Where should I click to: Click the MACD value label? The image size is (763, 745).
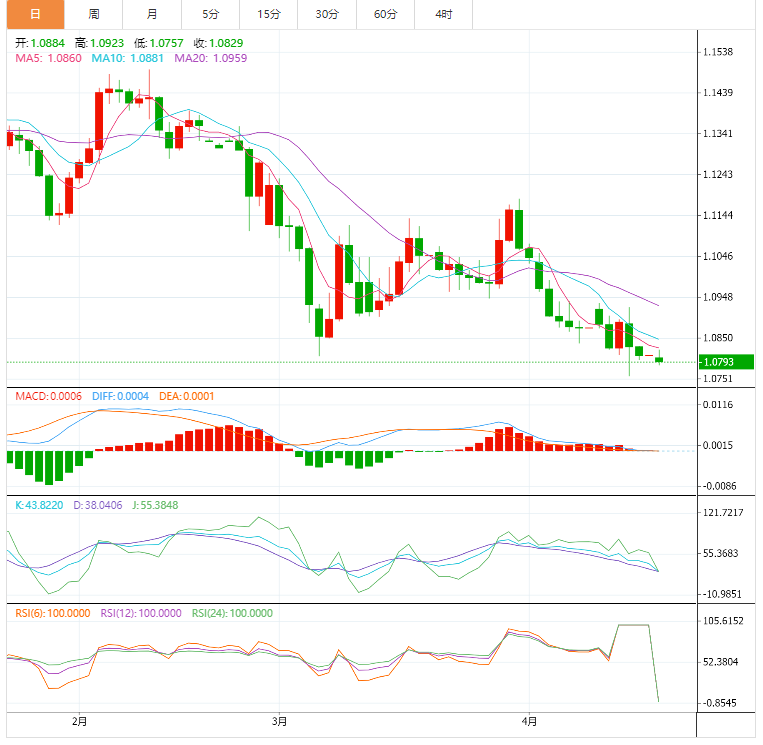pos(48,397)
